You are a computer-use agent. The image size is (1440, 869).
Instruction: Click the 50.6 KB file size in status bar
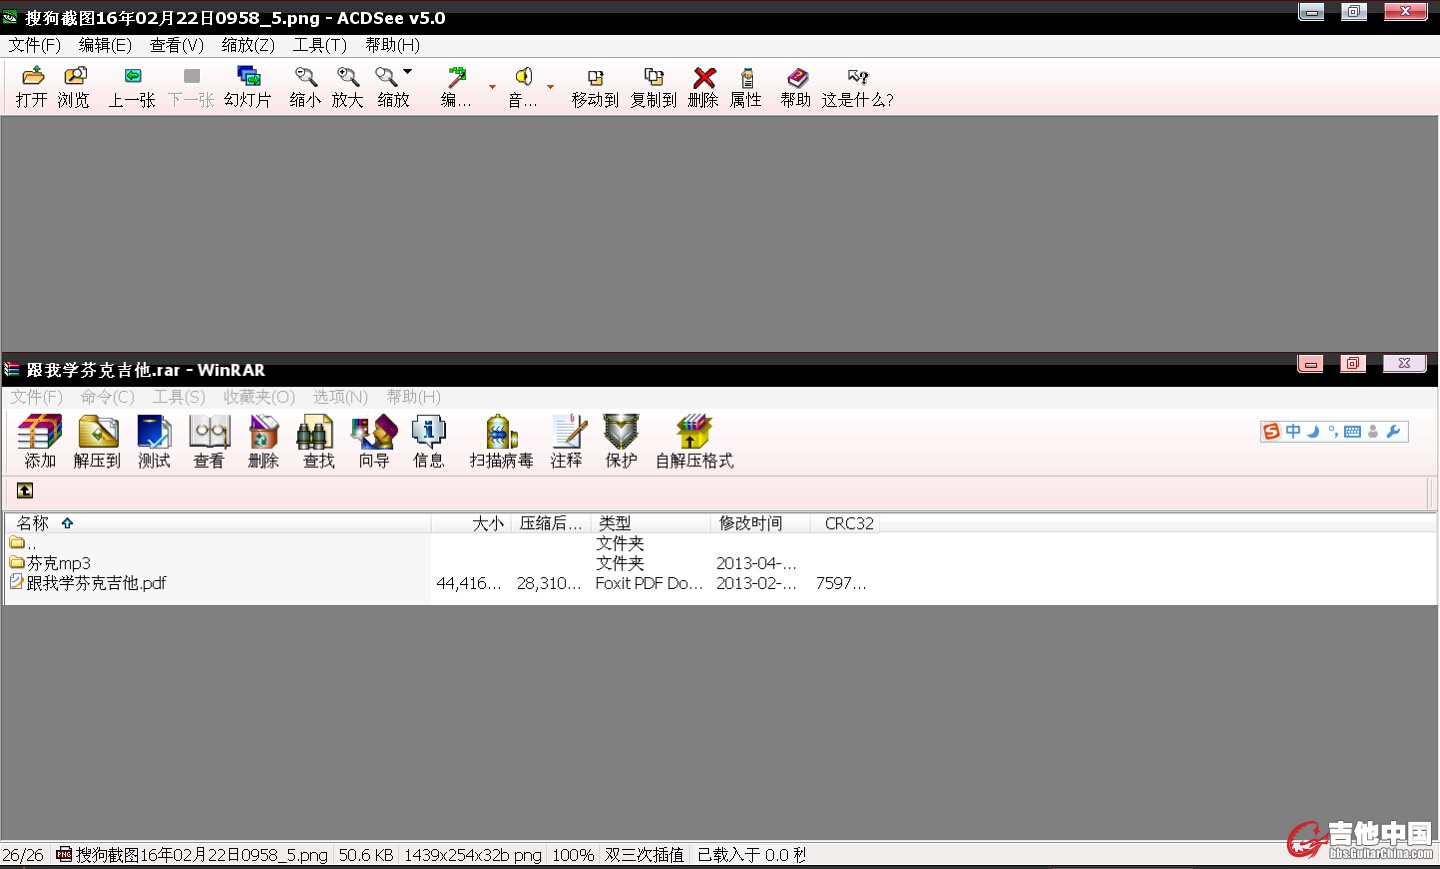pyautogui.click(x=366, y=855)
